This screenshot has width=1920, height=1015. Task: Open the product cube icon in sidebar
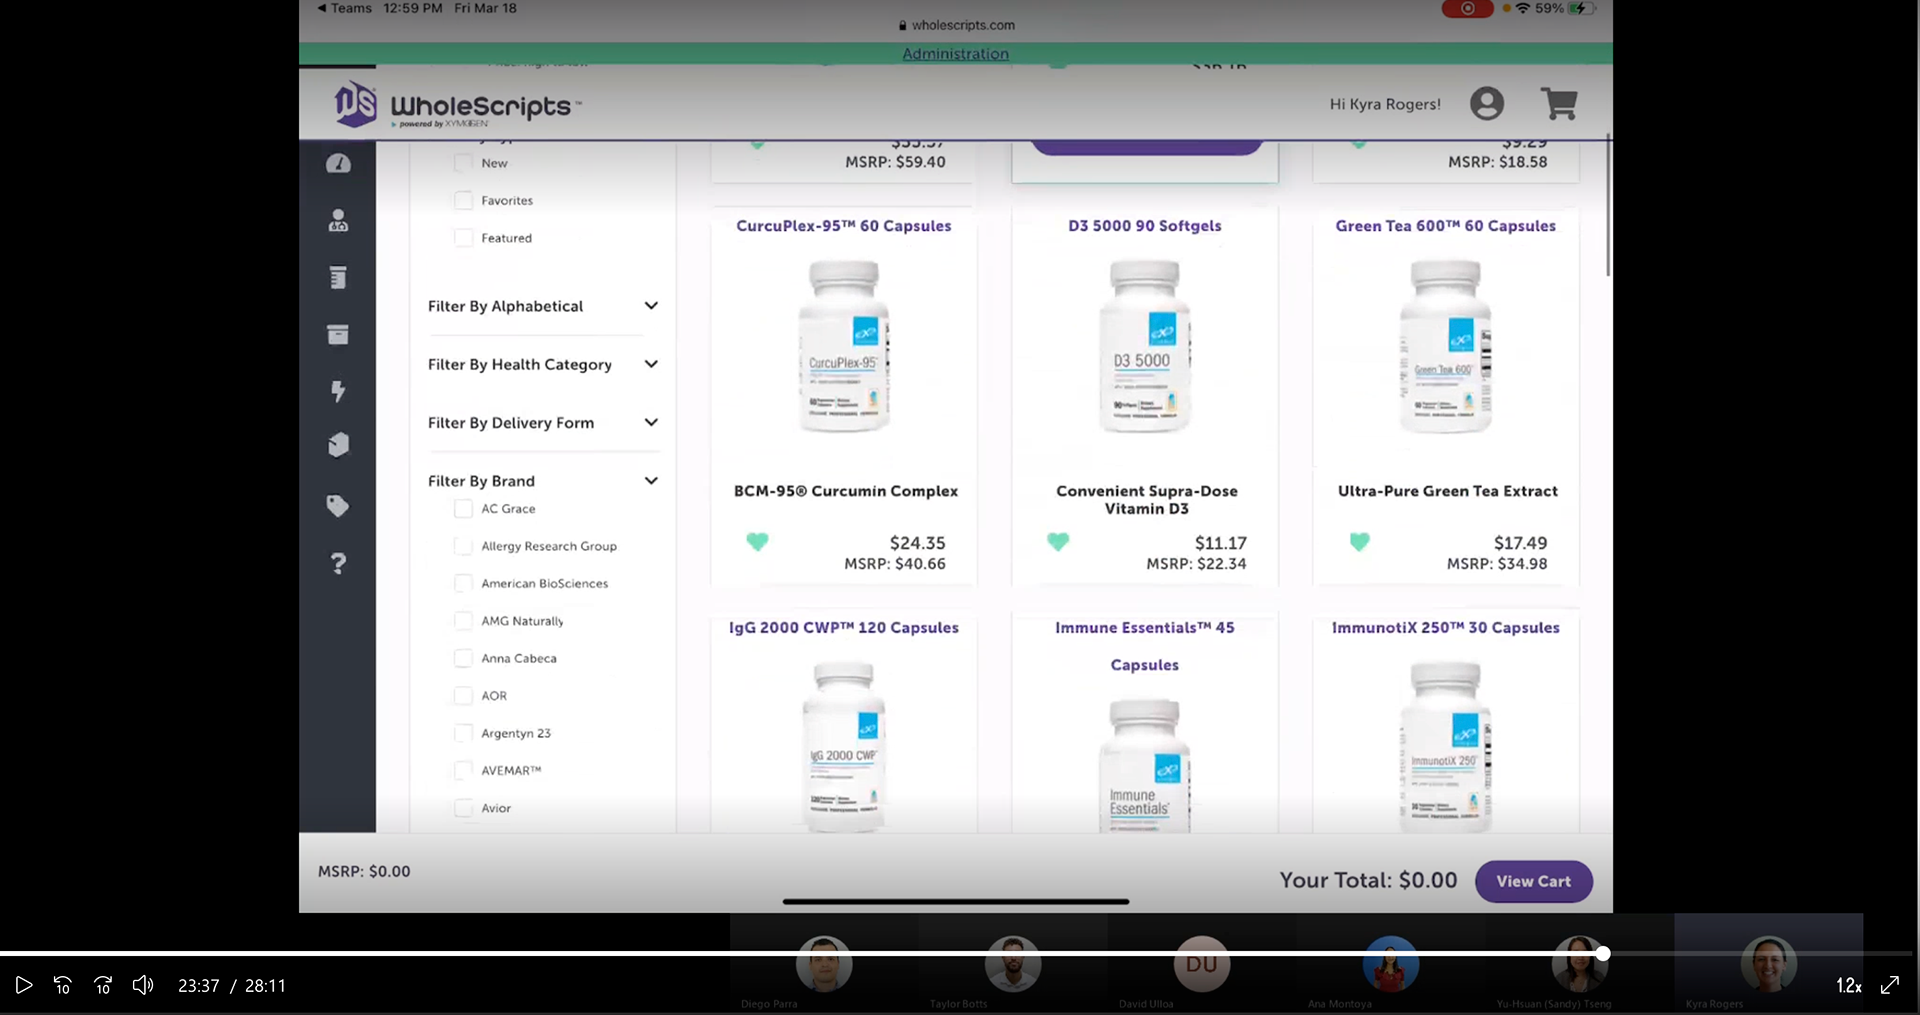(338, 445)
